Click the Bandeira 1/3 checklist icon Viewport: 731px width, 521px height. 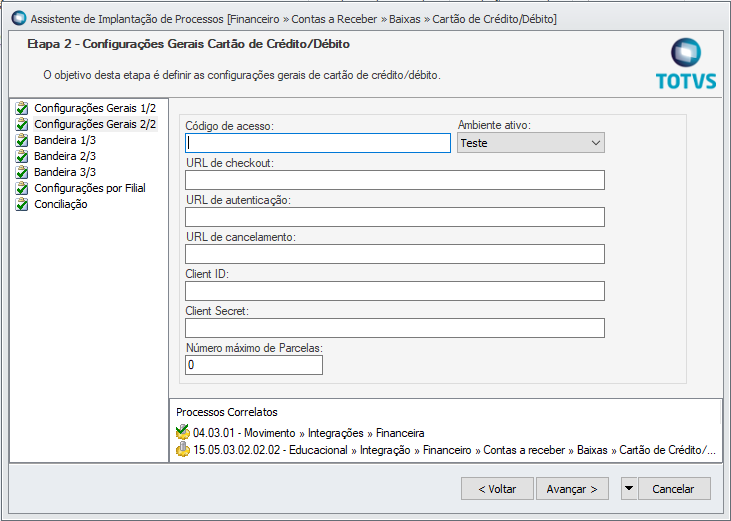tap(22, 140)
